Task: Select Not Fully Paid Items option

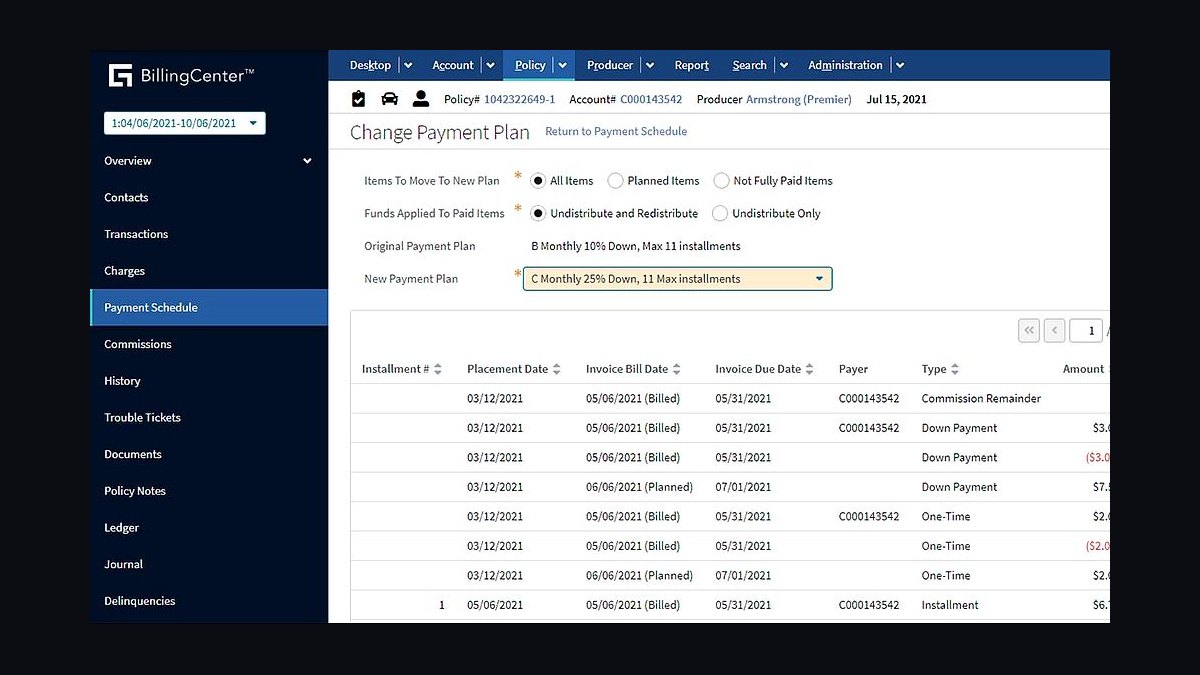Action: [721, 181]
